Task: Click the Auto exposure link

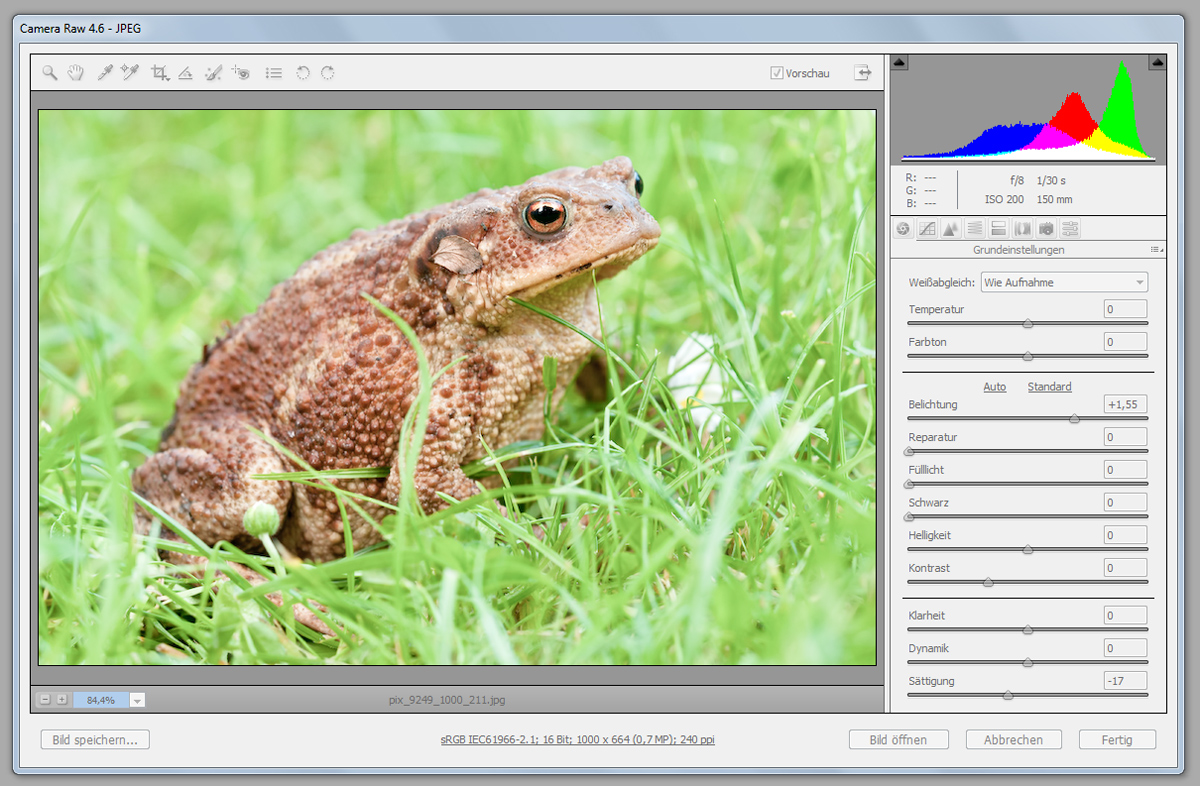Action: (994, 386)
